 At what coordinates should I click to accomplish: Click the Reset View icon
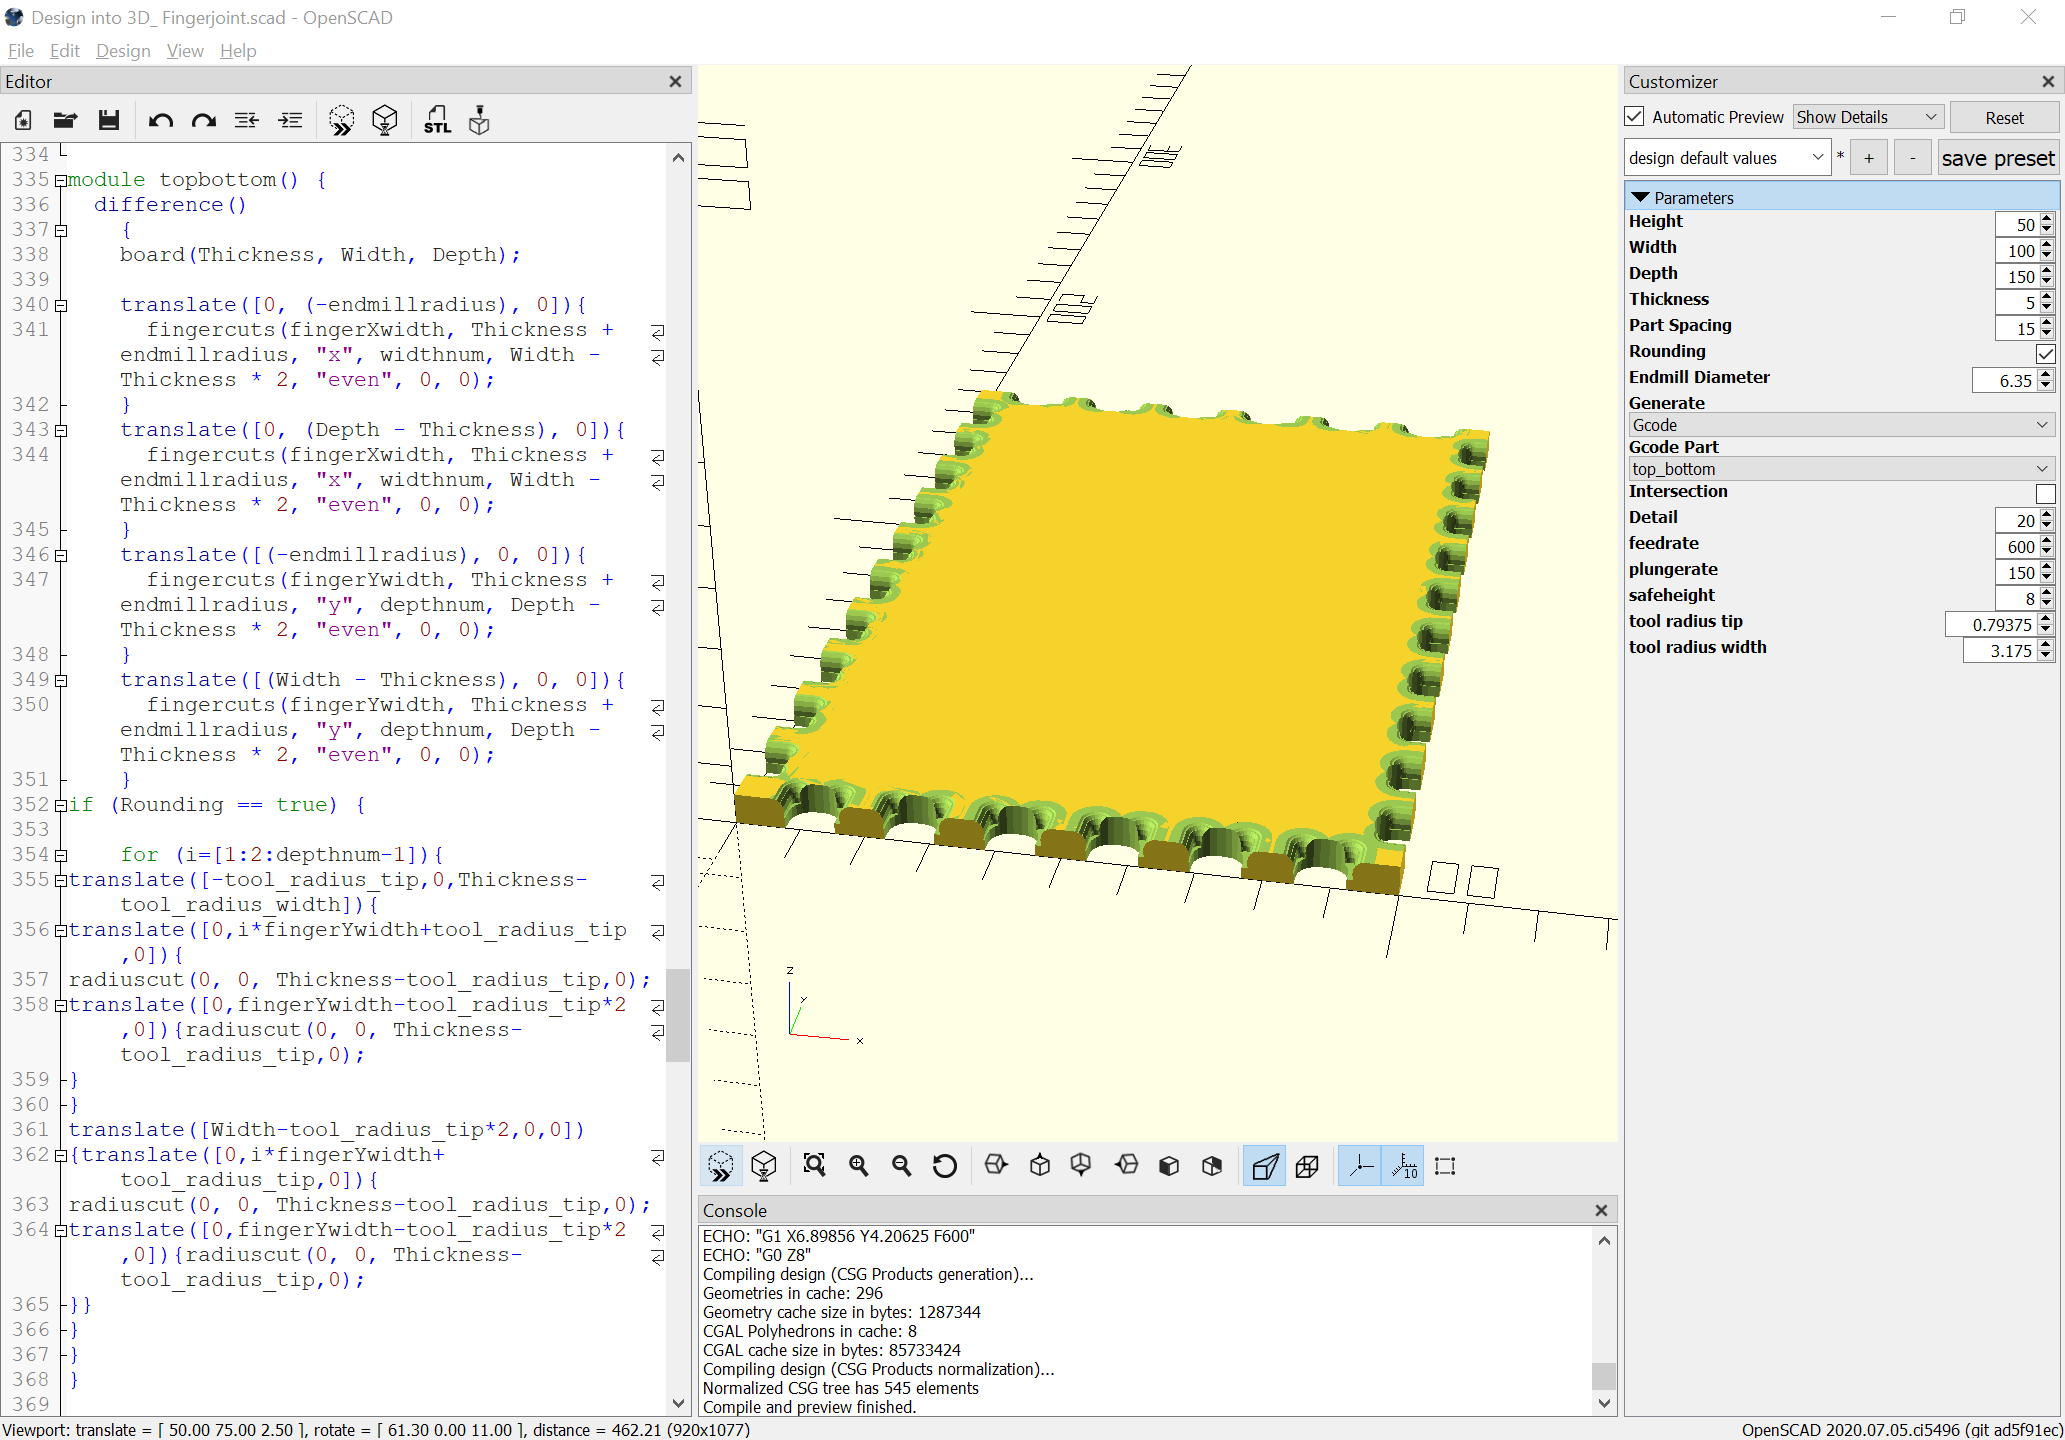pos(944,1166)
